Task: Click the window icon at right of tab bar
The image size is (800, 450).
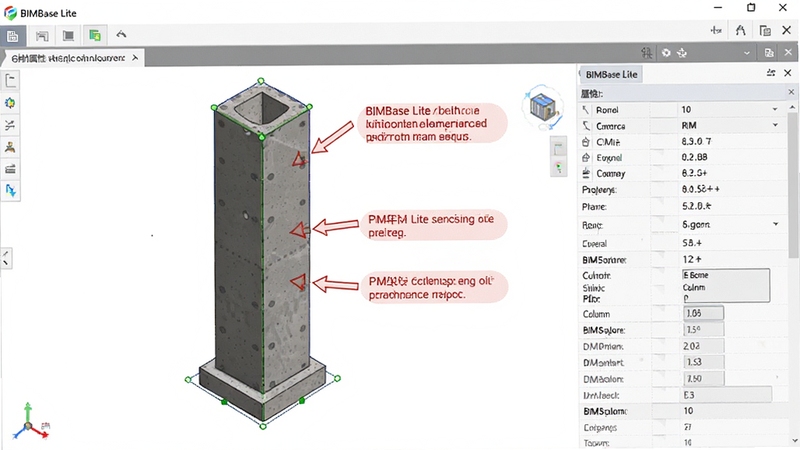Action: (x=769, y=53)
